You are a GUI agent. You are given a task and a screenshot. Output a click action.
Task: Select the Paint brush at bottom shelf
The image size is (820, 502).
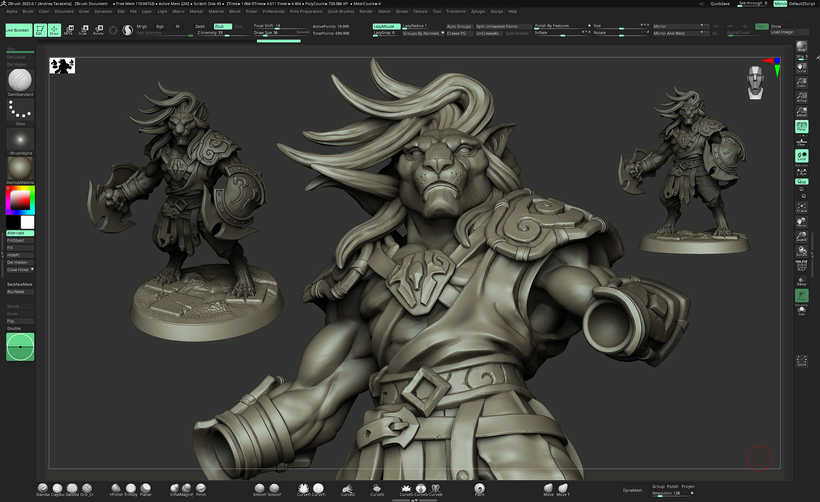pos(480,489)
